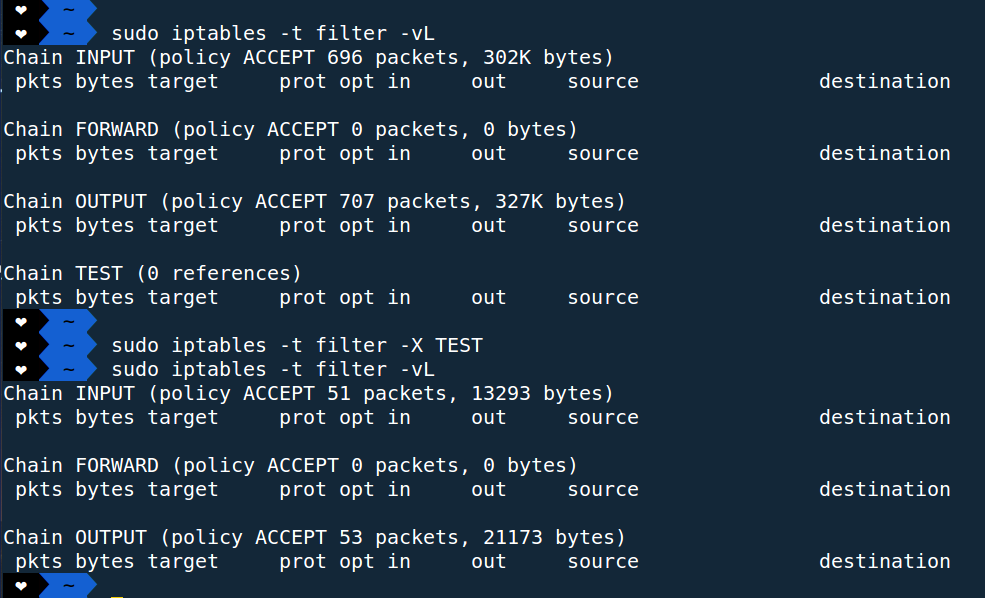Click the heart icon beside the -X TEST command

[x=21, y=345]
